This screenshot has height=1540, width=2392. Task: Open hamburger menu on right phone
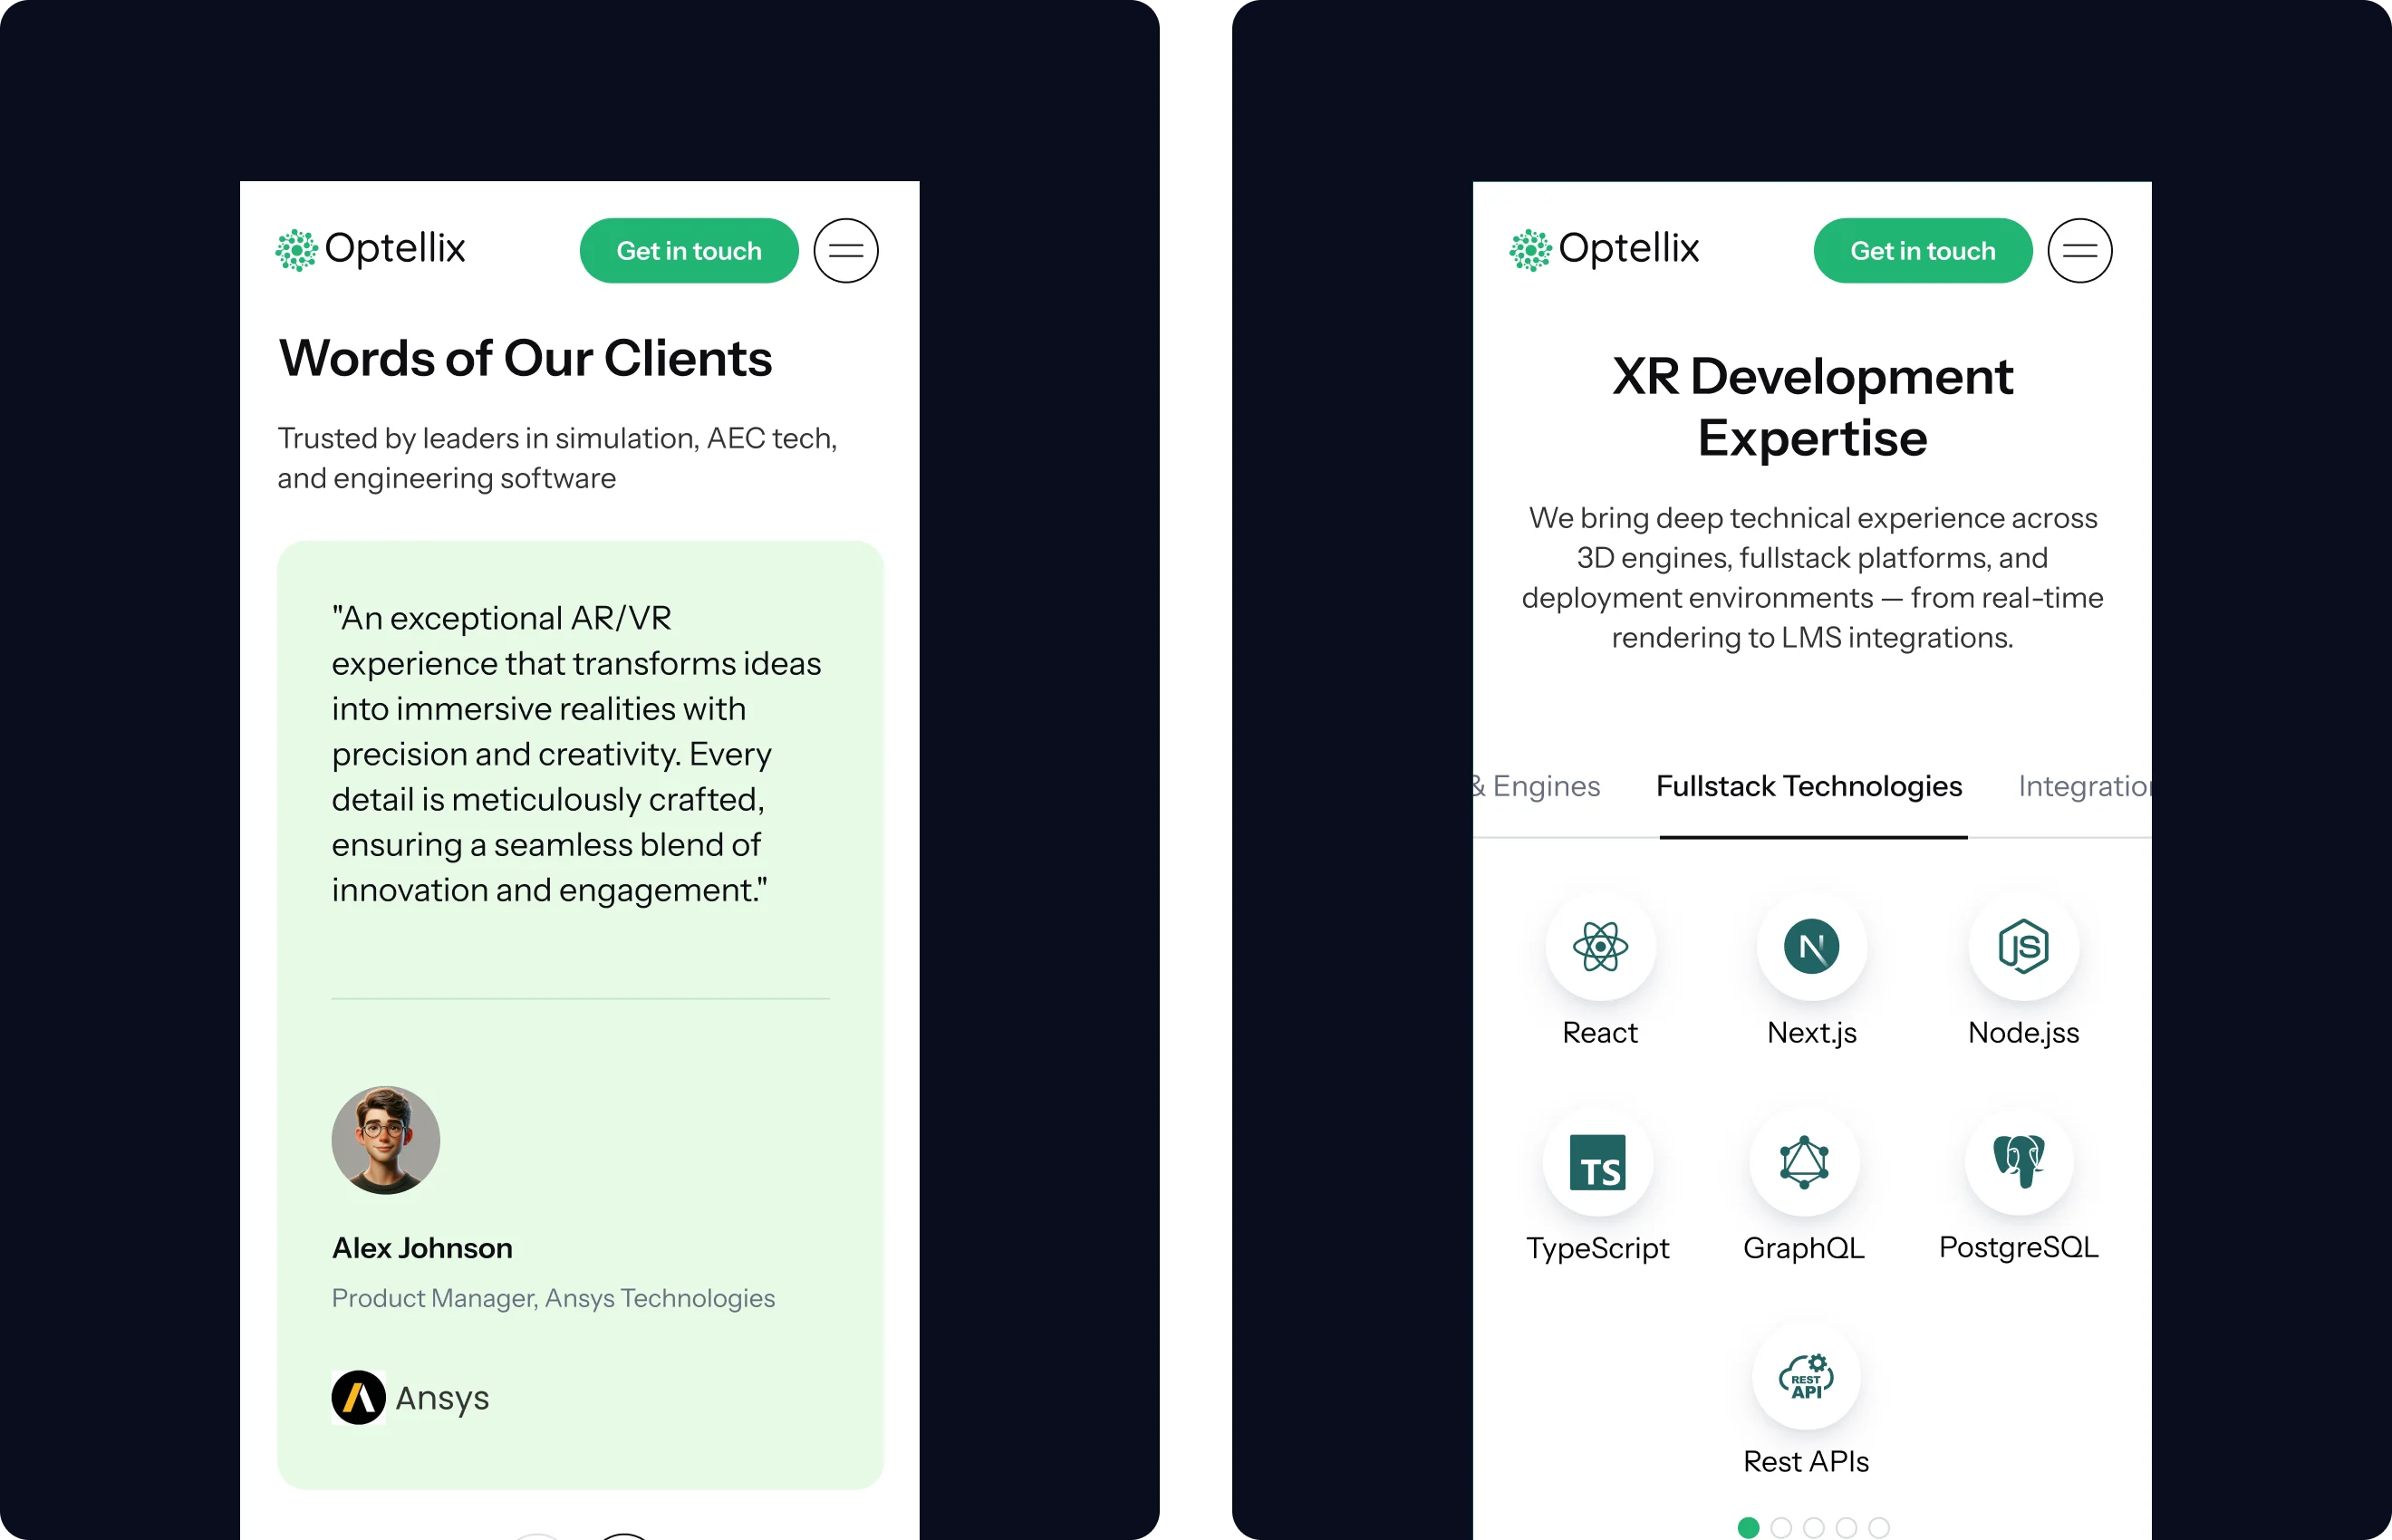(2080, 251)
